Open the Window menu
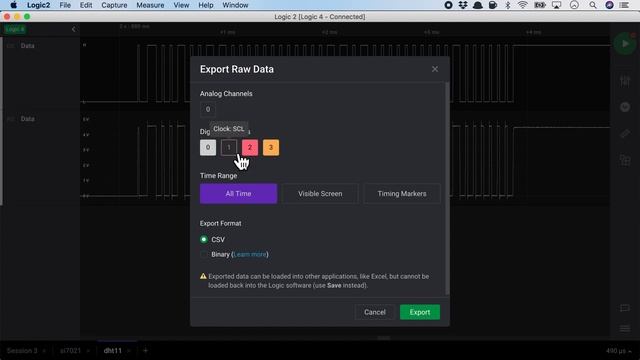This screenshot has height=360, width=640. 235,5
